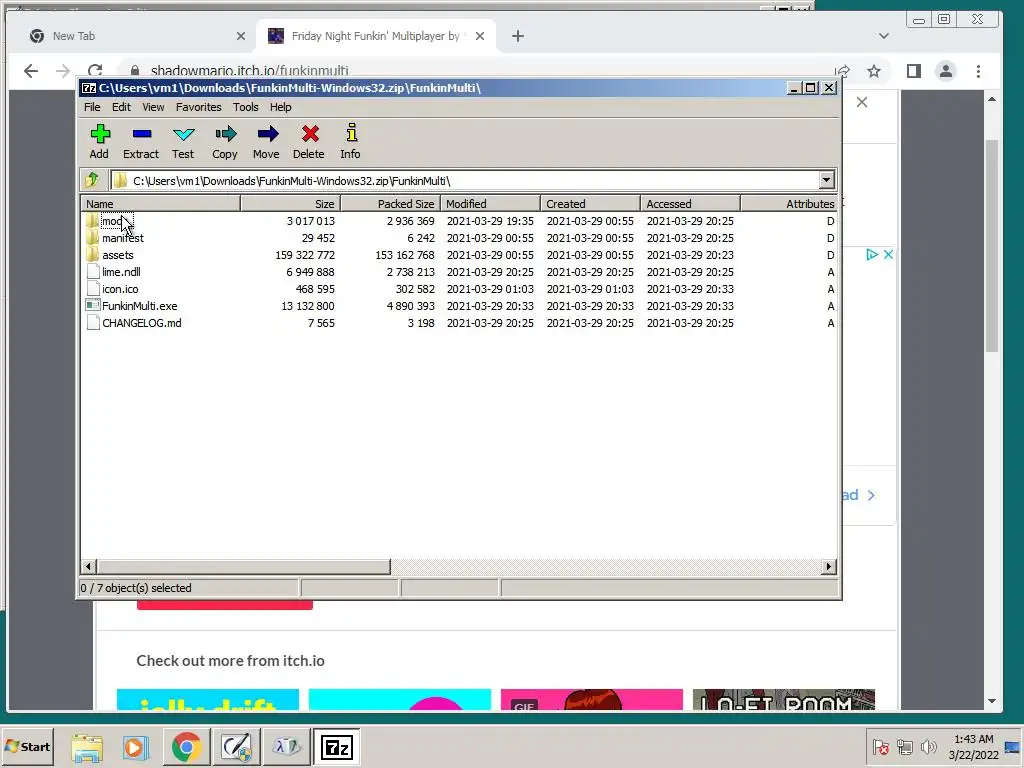Select the lime.ndll file icon
The image size is (1024, 768).
pyautogui.click(x=93, y=272)
